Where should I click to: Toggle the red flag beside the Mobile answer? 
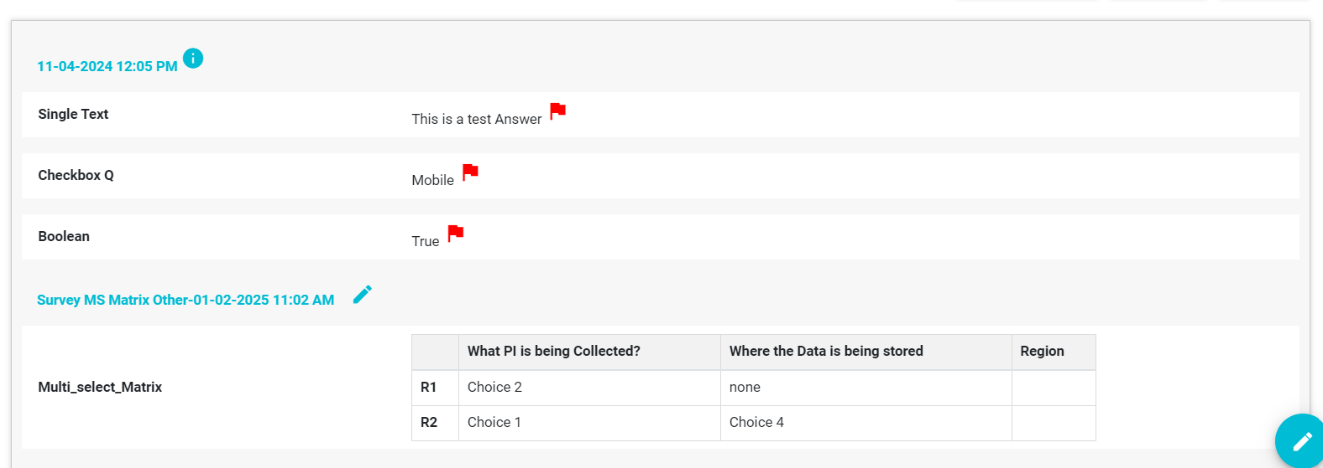point(470,172)
